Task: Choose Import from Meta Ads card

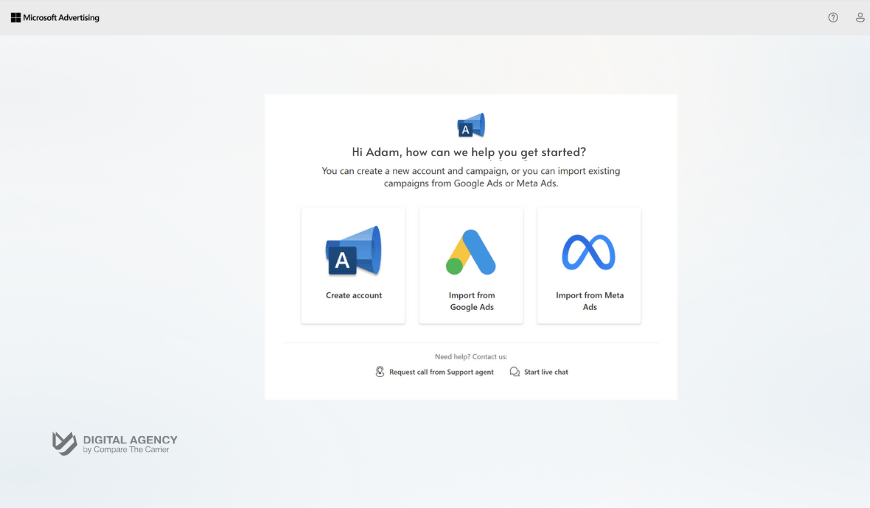Action: click(589, 266)
